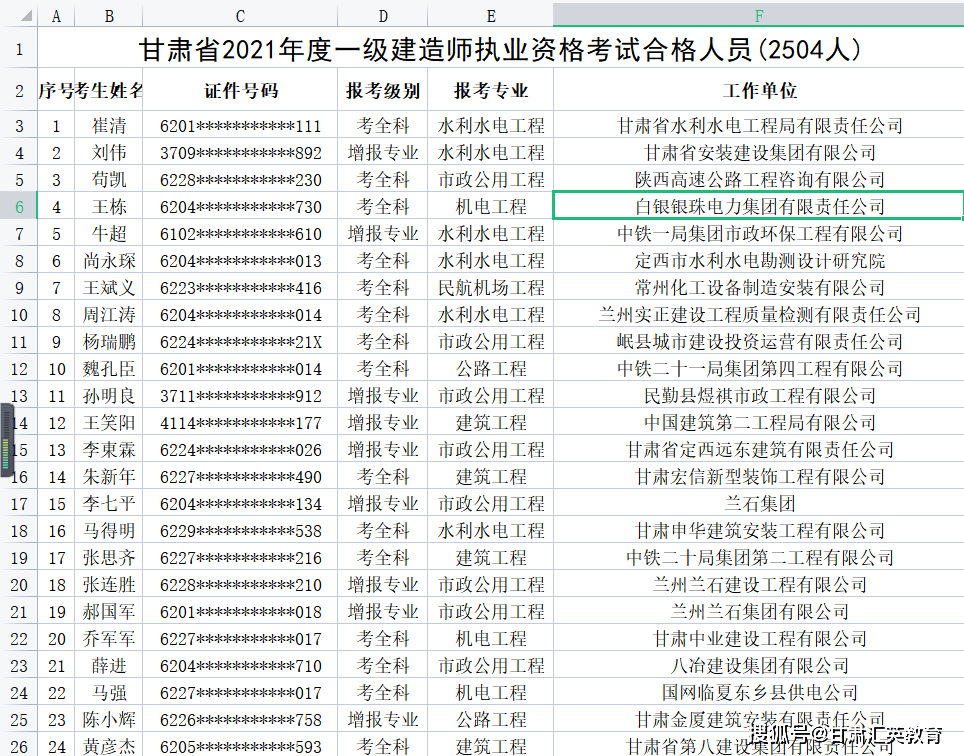
Task: Select column A header
Action: [56, 14]
